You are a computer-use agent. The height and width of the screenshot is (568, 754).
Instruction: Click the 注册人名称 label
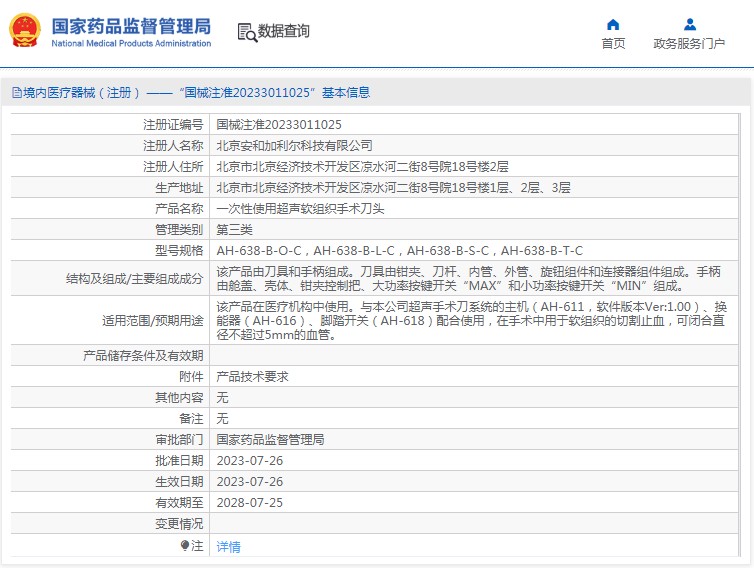tap(173, 145)
